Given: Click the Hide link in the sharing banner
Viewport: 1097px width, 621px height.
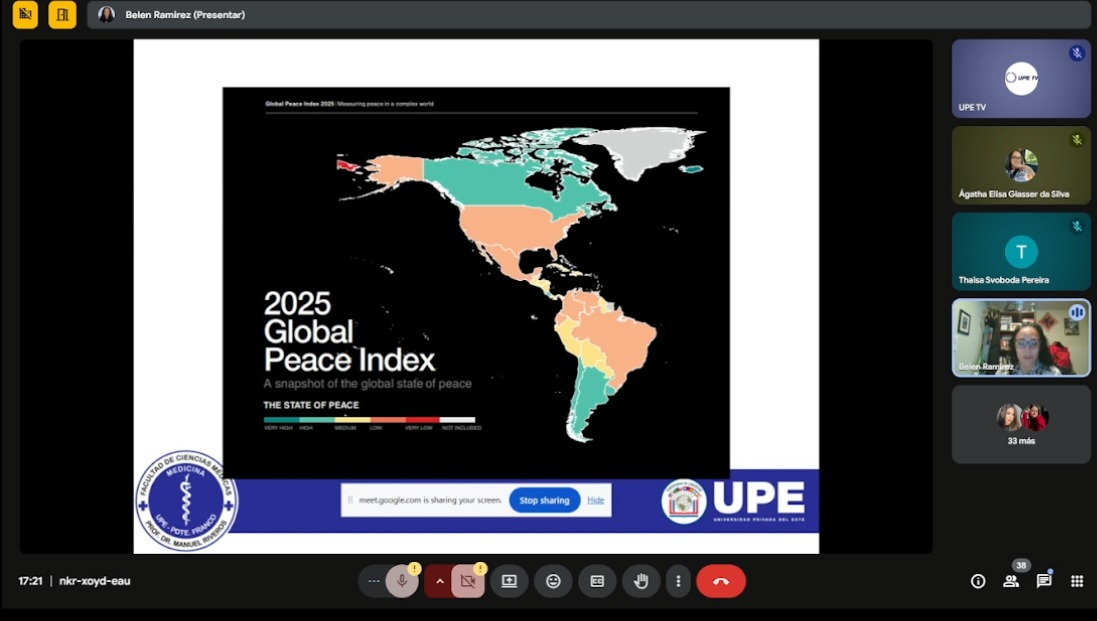Looking at the screenshot, I should pyautogui.click(x=597, y=500).
